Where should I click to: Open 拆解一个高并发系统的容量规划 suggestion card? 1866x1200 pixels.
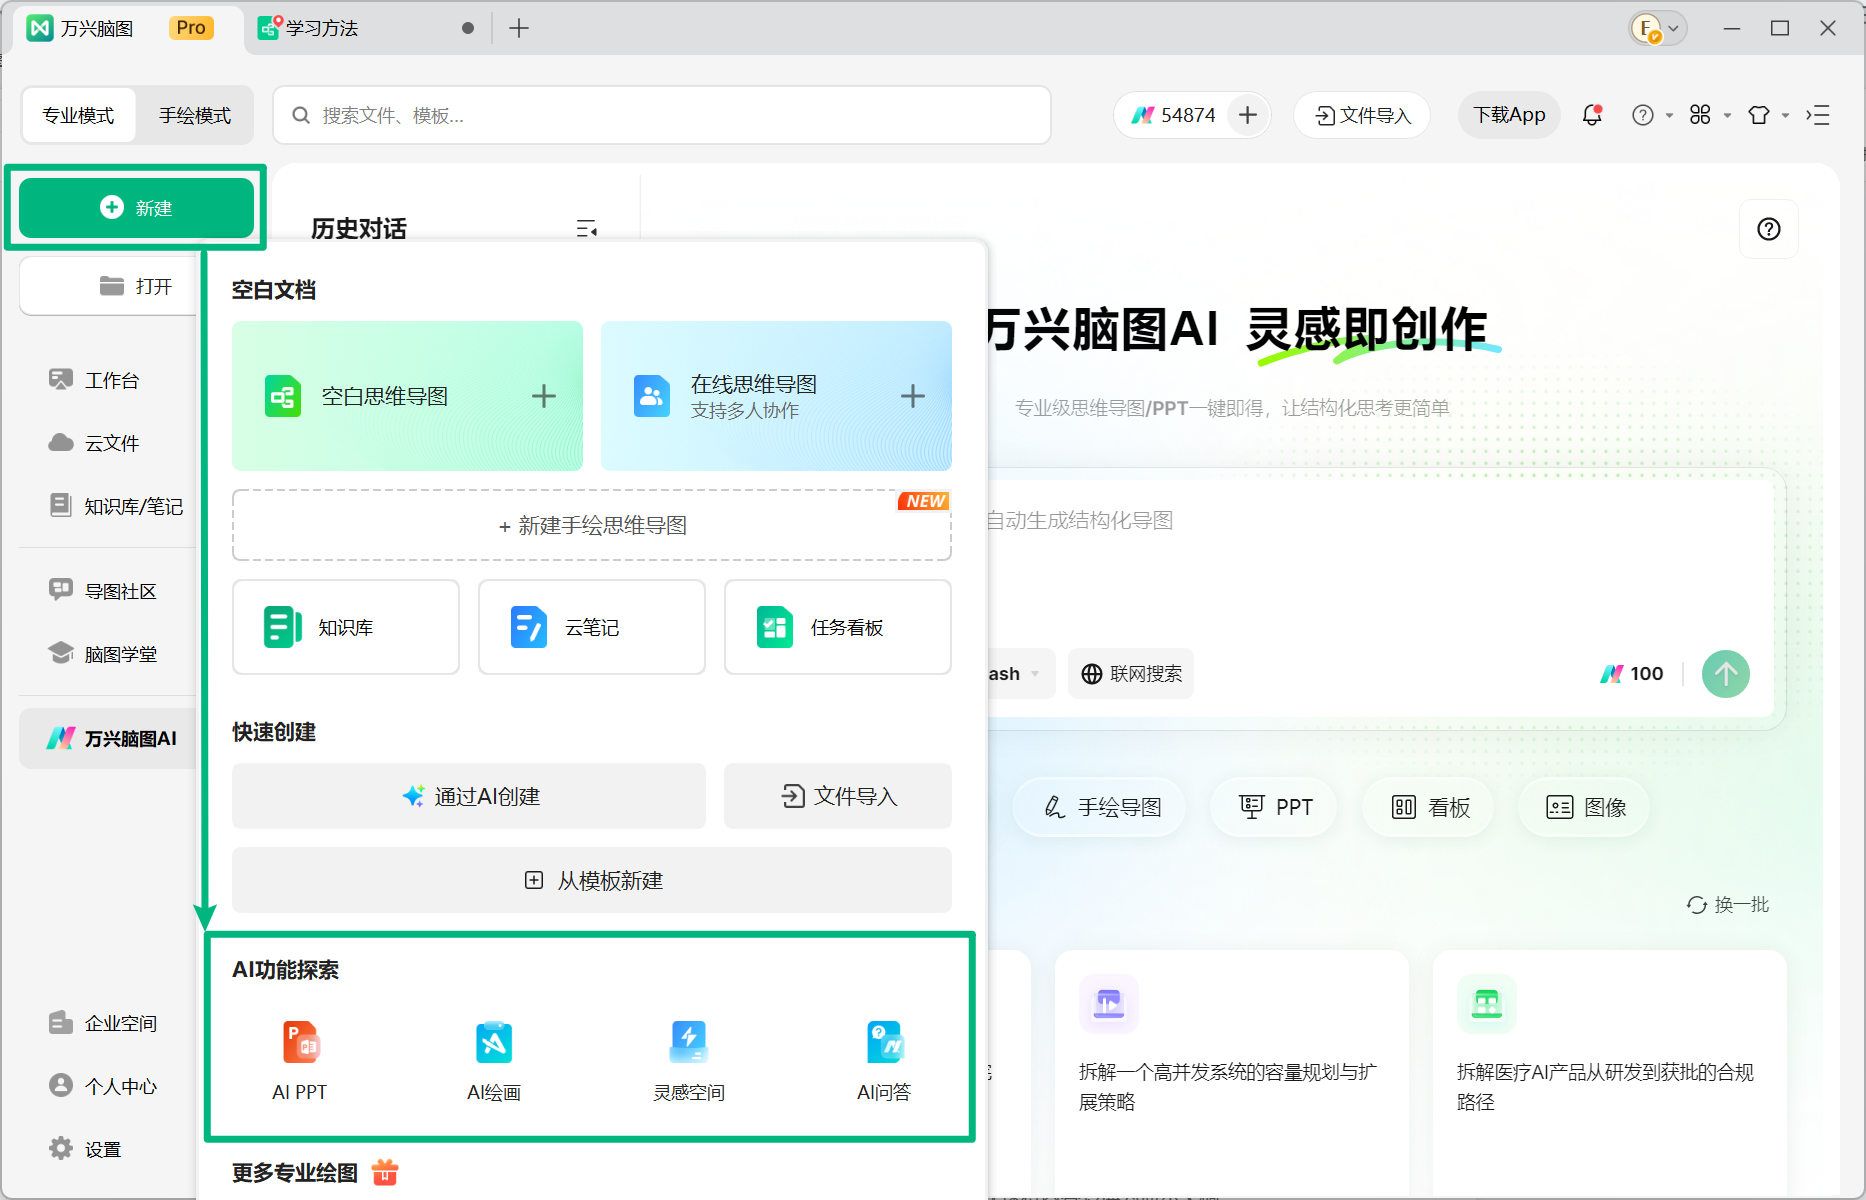[x=1232, y=1072]
